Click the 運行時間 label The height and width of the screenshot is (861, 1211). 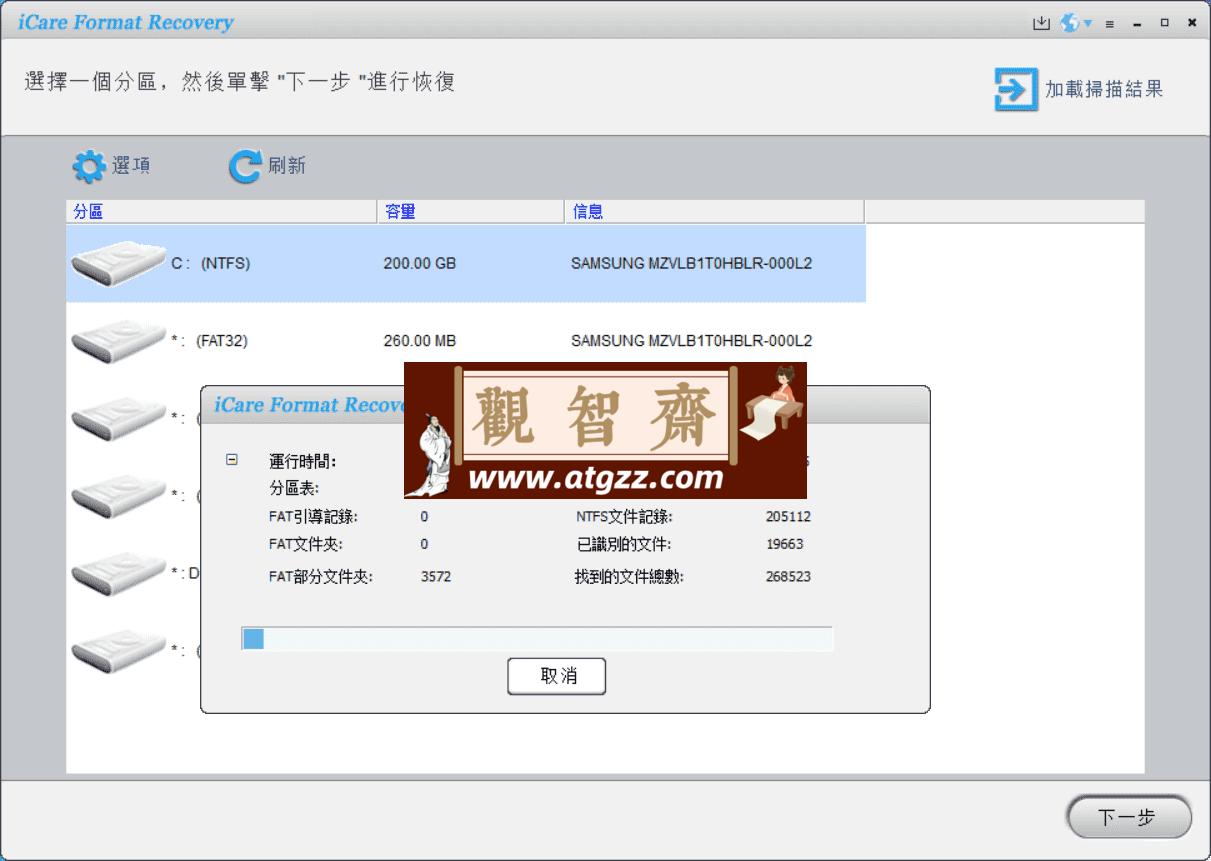tap(303, 461)
